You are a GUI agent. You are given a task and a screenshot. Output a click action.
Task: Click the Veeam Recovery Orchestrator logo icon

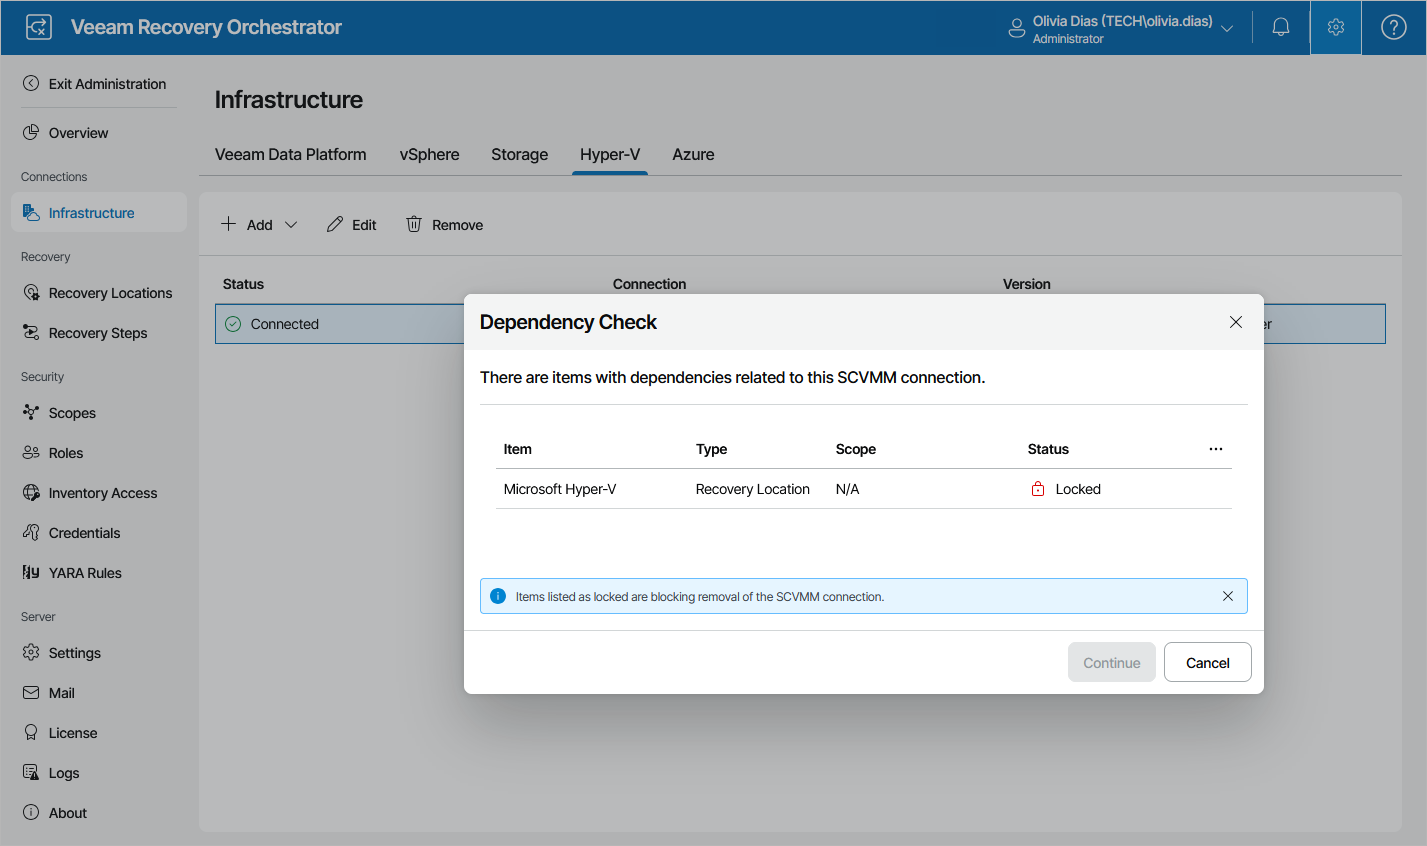coord(38,27)
